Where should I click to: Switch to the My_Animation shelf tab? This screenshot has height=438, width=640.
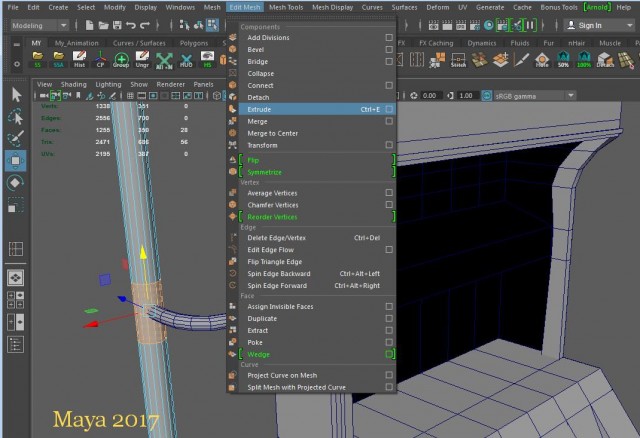pos(76,43)
